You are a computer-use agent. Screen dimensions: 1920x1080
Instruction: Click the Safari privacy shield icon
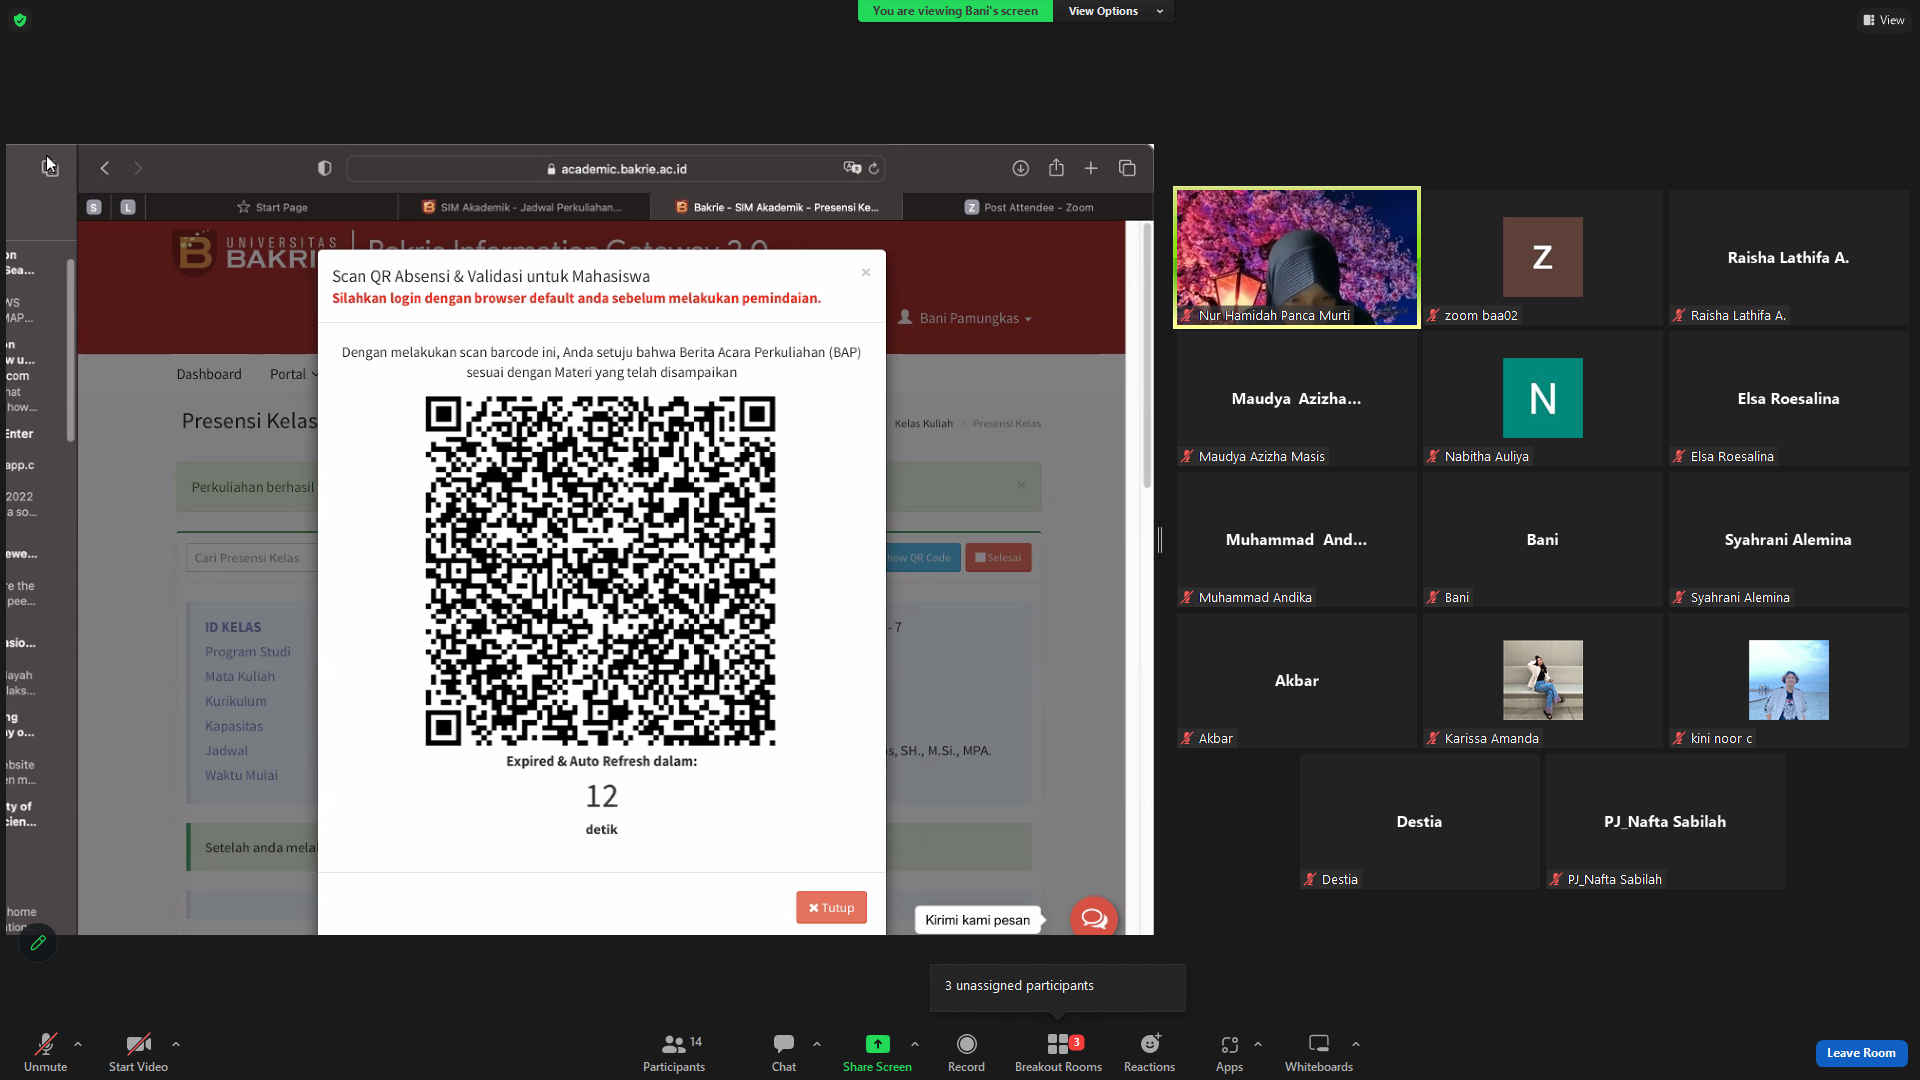tap(325, 168)
